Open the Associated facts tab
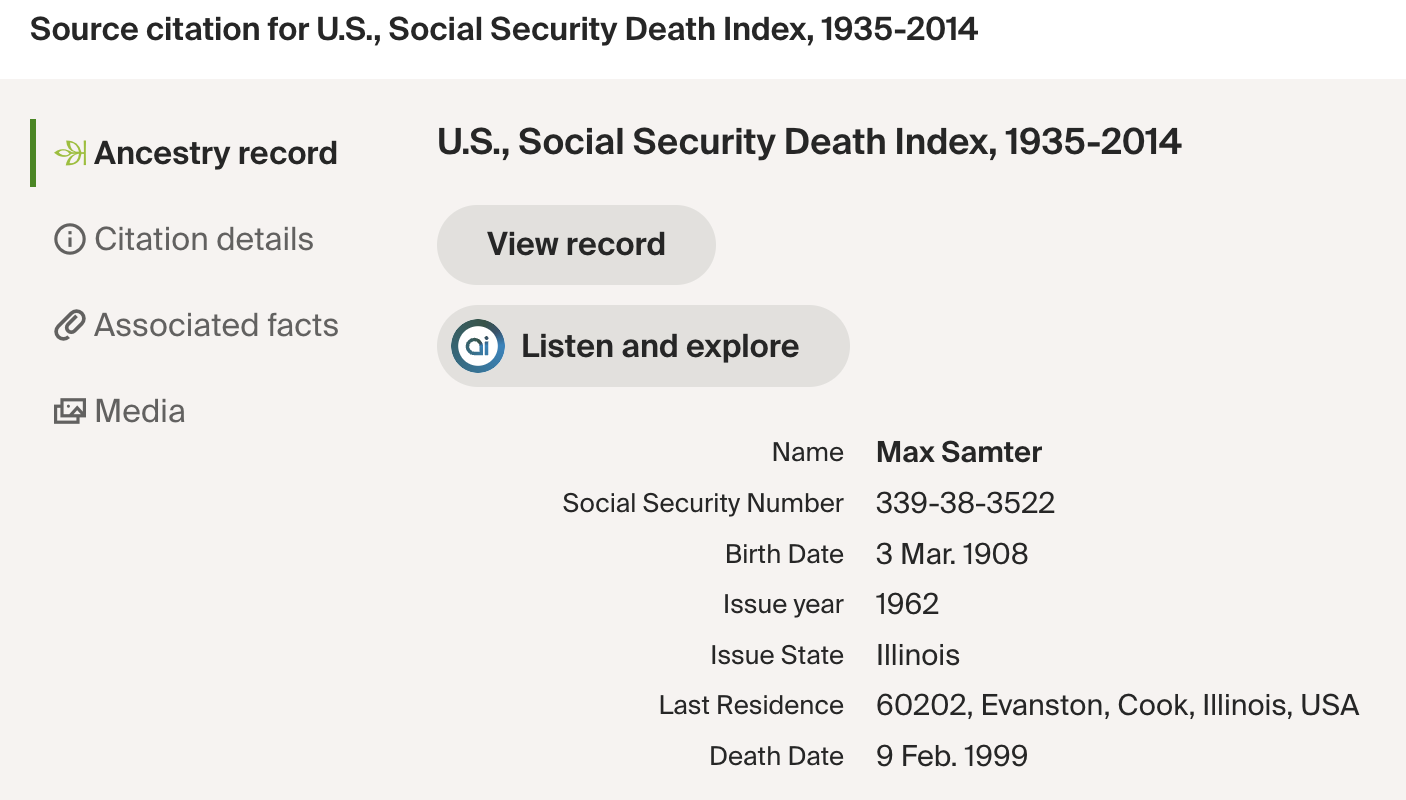Viewport: 1406px width, 800px height. coord(216,326)
